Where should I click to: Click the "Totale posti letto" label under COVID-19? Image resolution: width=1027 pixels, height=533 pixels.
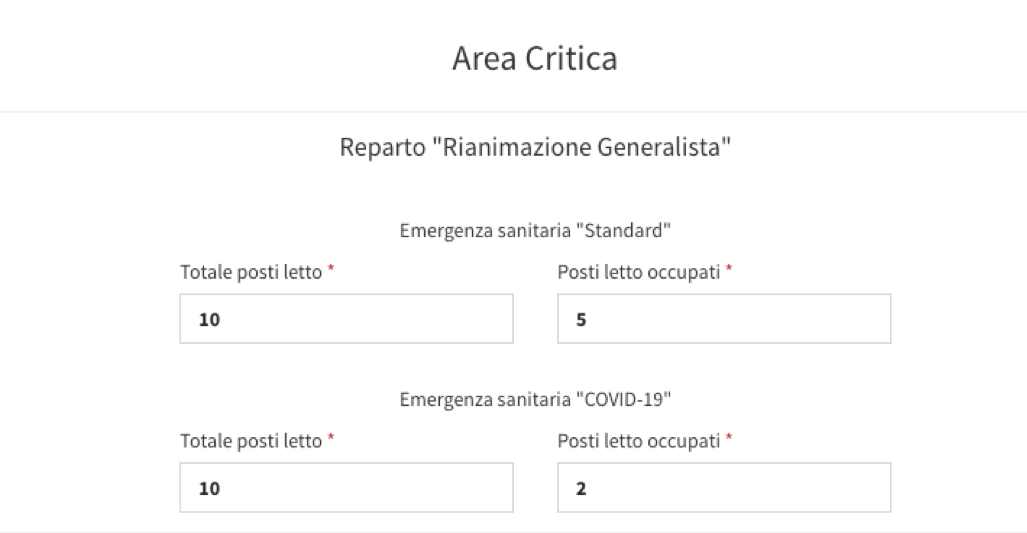click(251, 441)
